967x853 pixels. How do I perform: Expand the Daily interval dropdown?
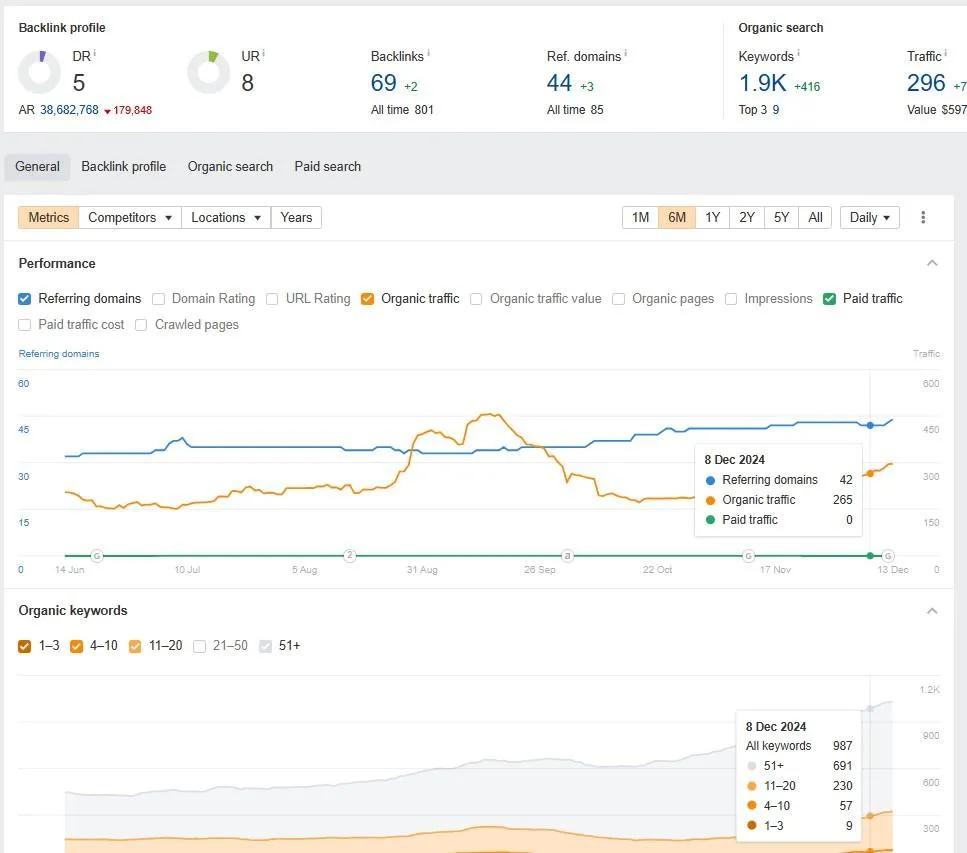click(x=870, y=217)
